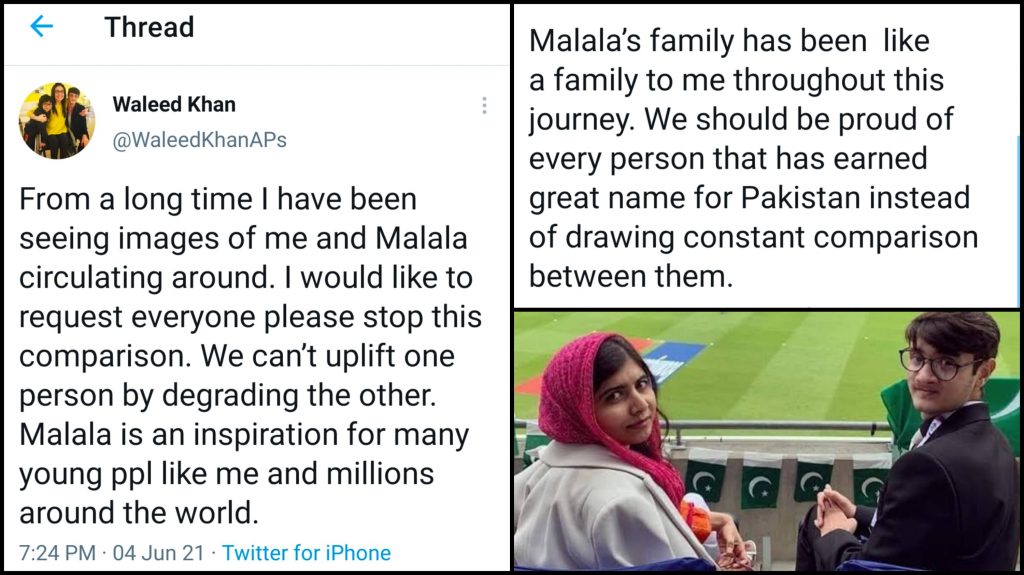The width and height of the screenshot is (1024, 575).
Task: Click the tweet beginning "From a long time"
Action: [250, 355]
